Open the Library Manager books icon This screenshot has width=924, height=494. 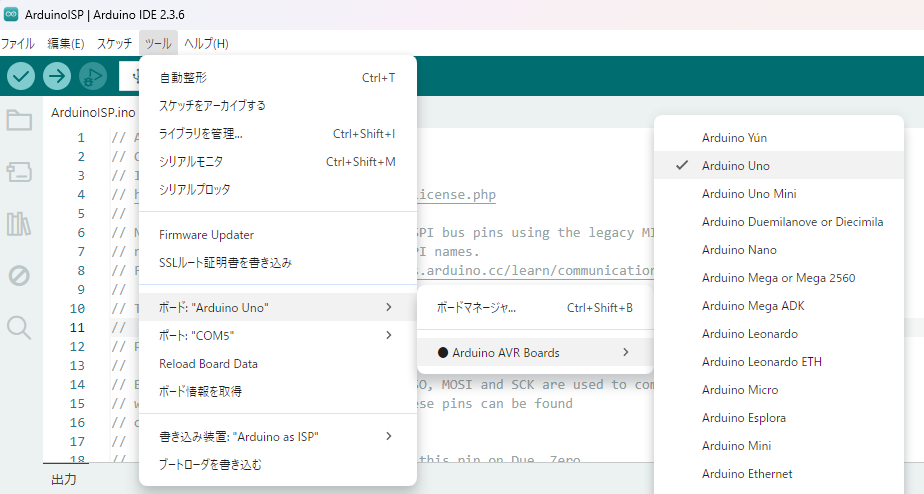click(19, 224)
